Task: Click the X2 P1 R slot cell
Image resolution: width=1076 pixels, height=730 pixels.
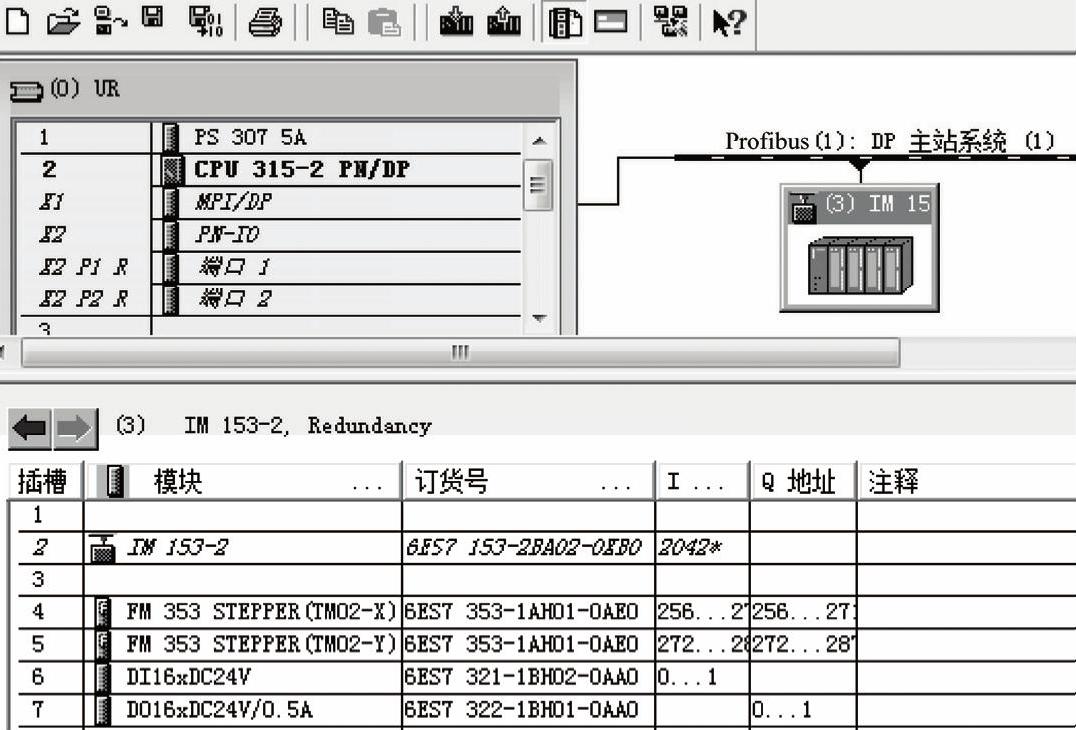Action: tap(83, 267)
